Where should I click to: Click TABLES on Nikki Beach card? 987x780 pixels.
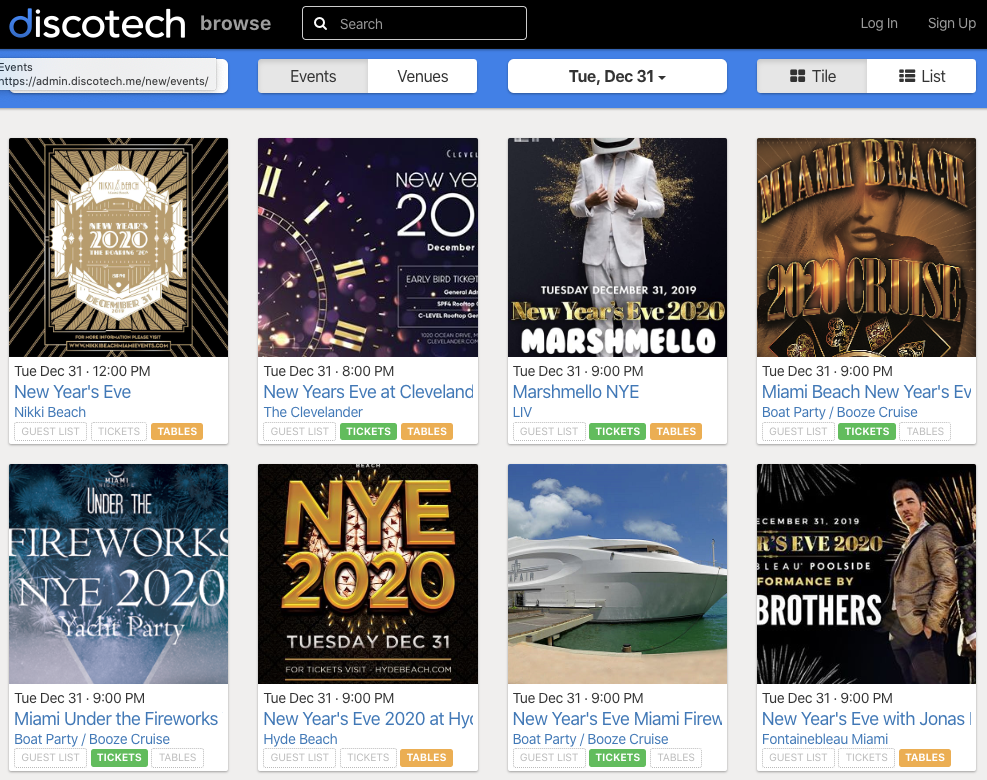pyautogui.click(x=177, y=431)
